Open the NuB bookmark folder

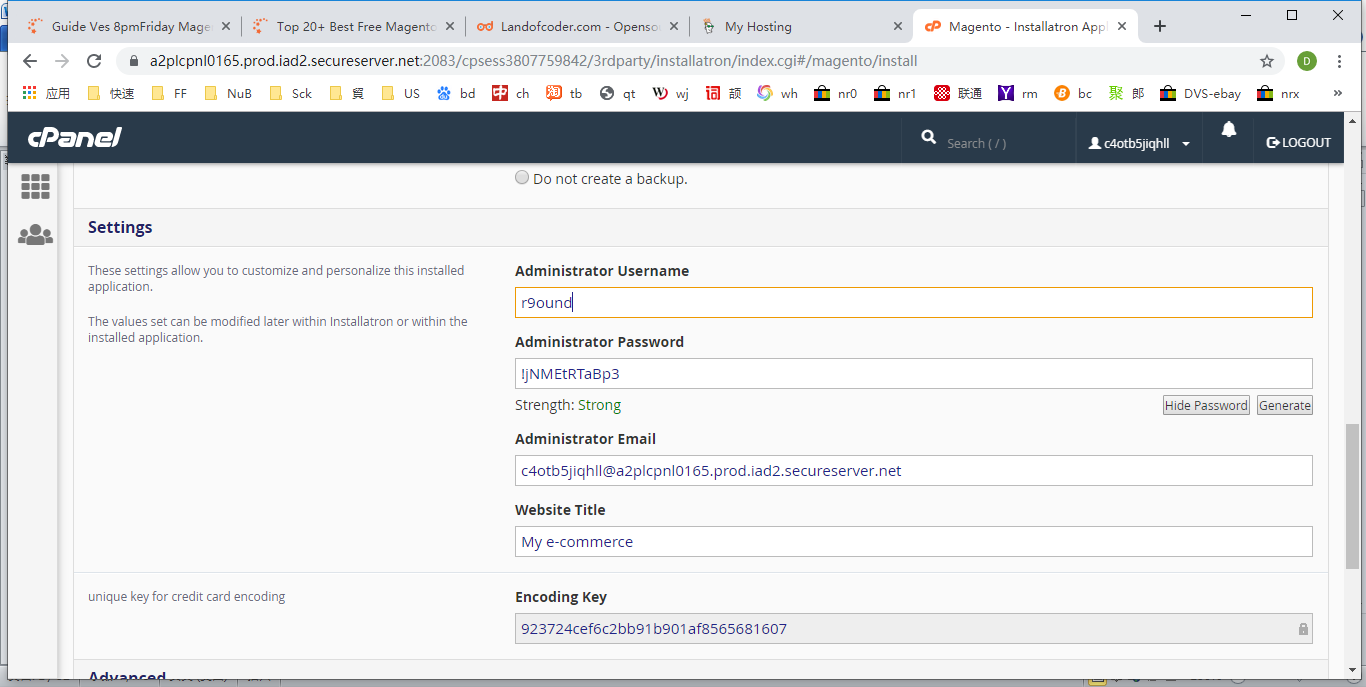(x=228, y=93)
